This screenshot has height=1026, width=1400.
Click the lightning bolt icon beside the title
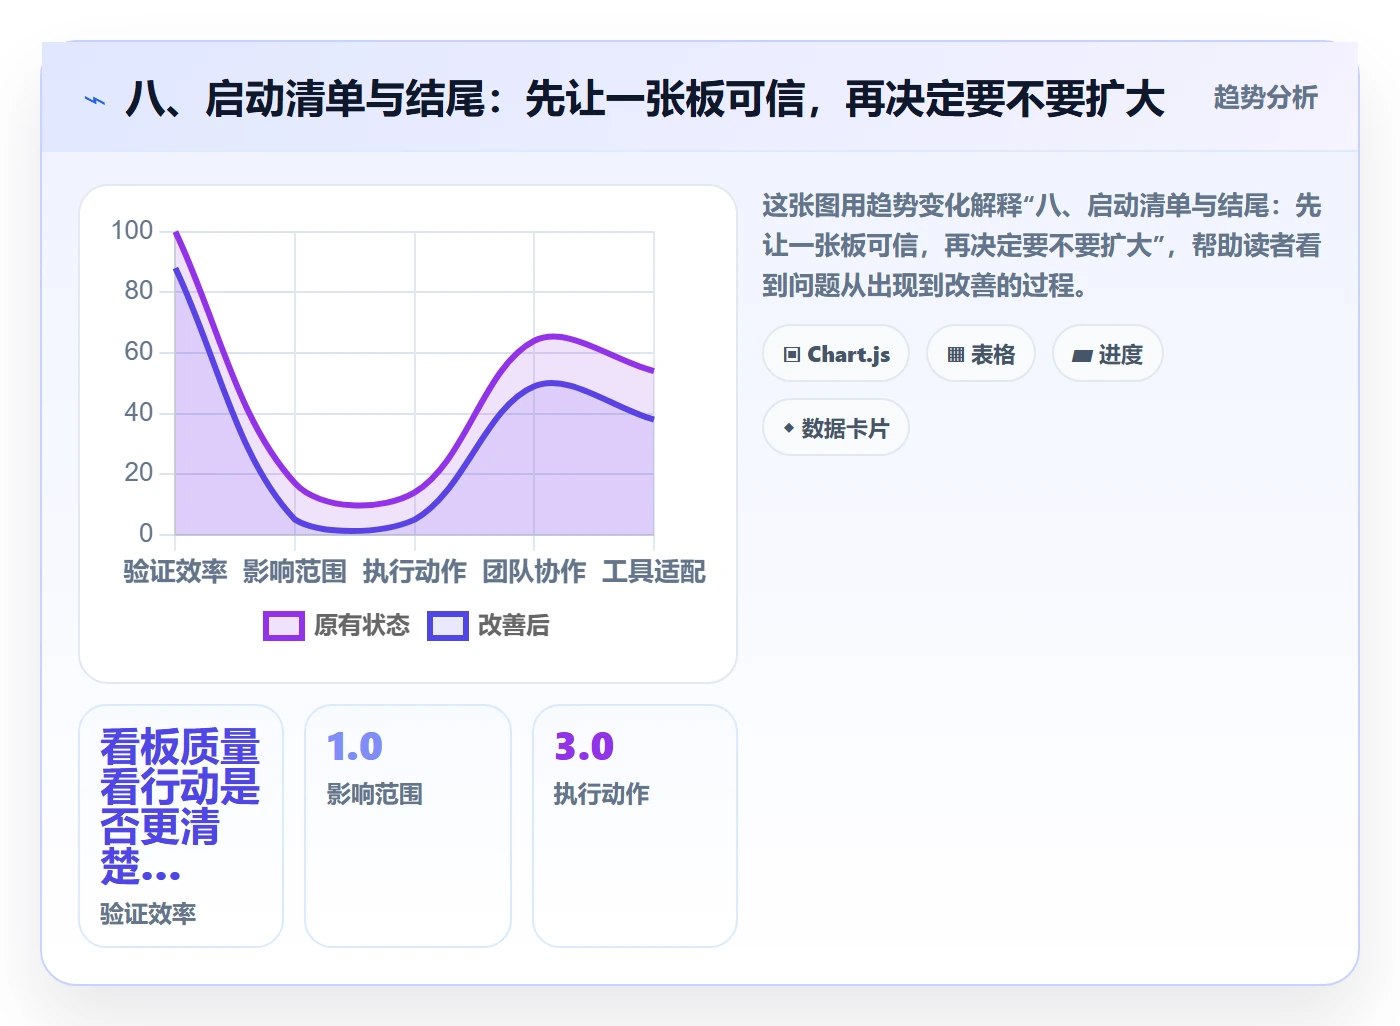pyautogui.click(x=95, y=100)
